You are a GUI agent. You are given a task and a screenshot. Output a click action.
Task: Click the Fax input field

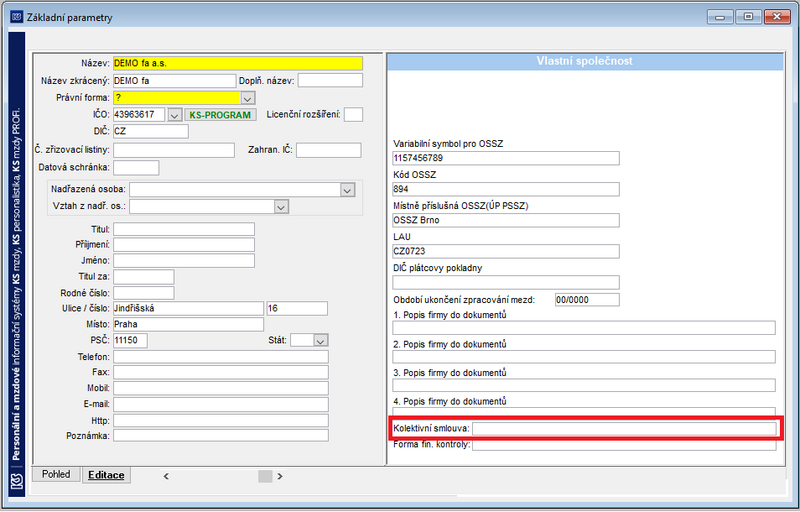click(x=221, y=372)
